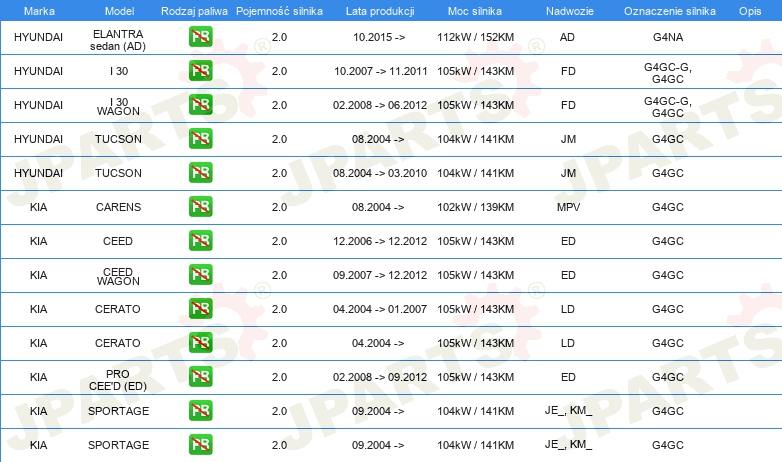The image size is (782, 462).
Task: Select fuel icon in CERATO row ending 01.2007
Action: 200,309
